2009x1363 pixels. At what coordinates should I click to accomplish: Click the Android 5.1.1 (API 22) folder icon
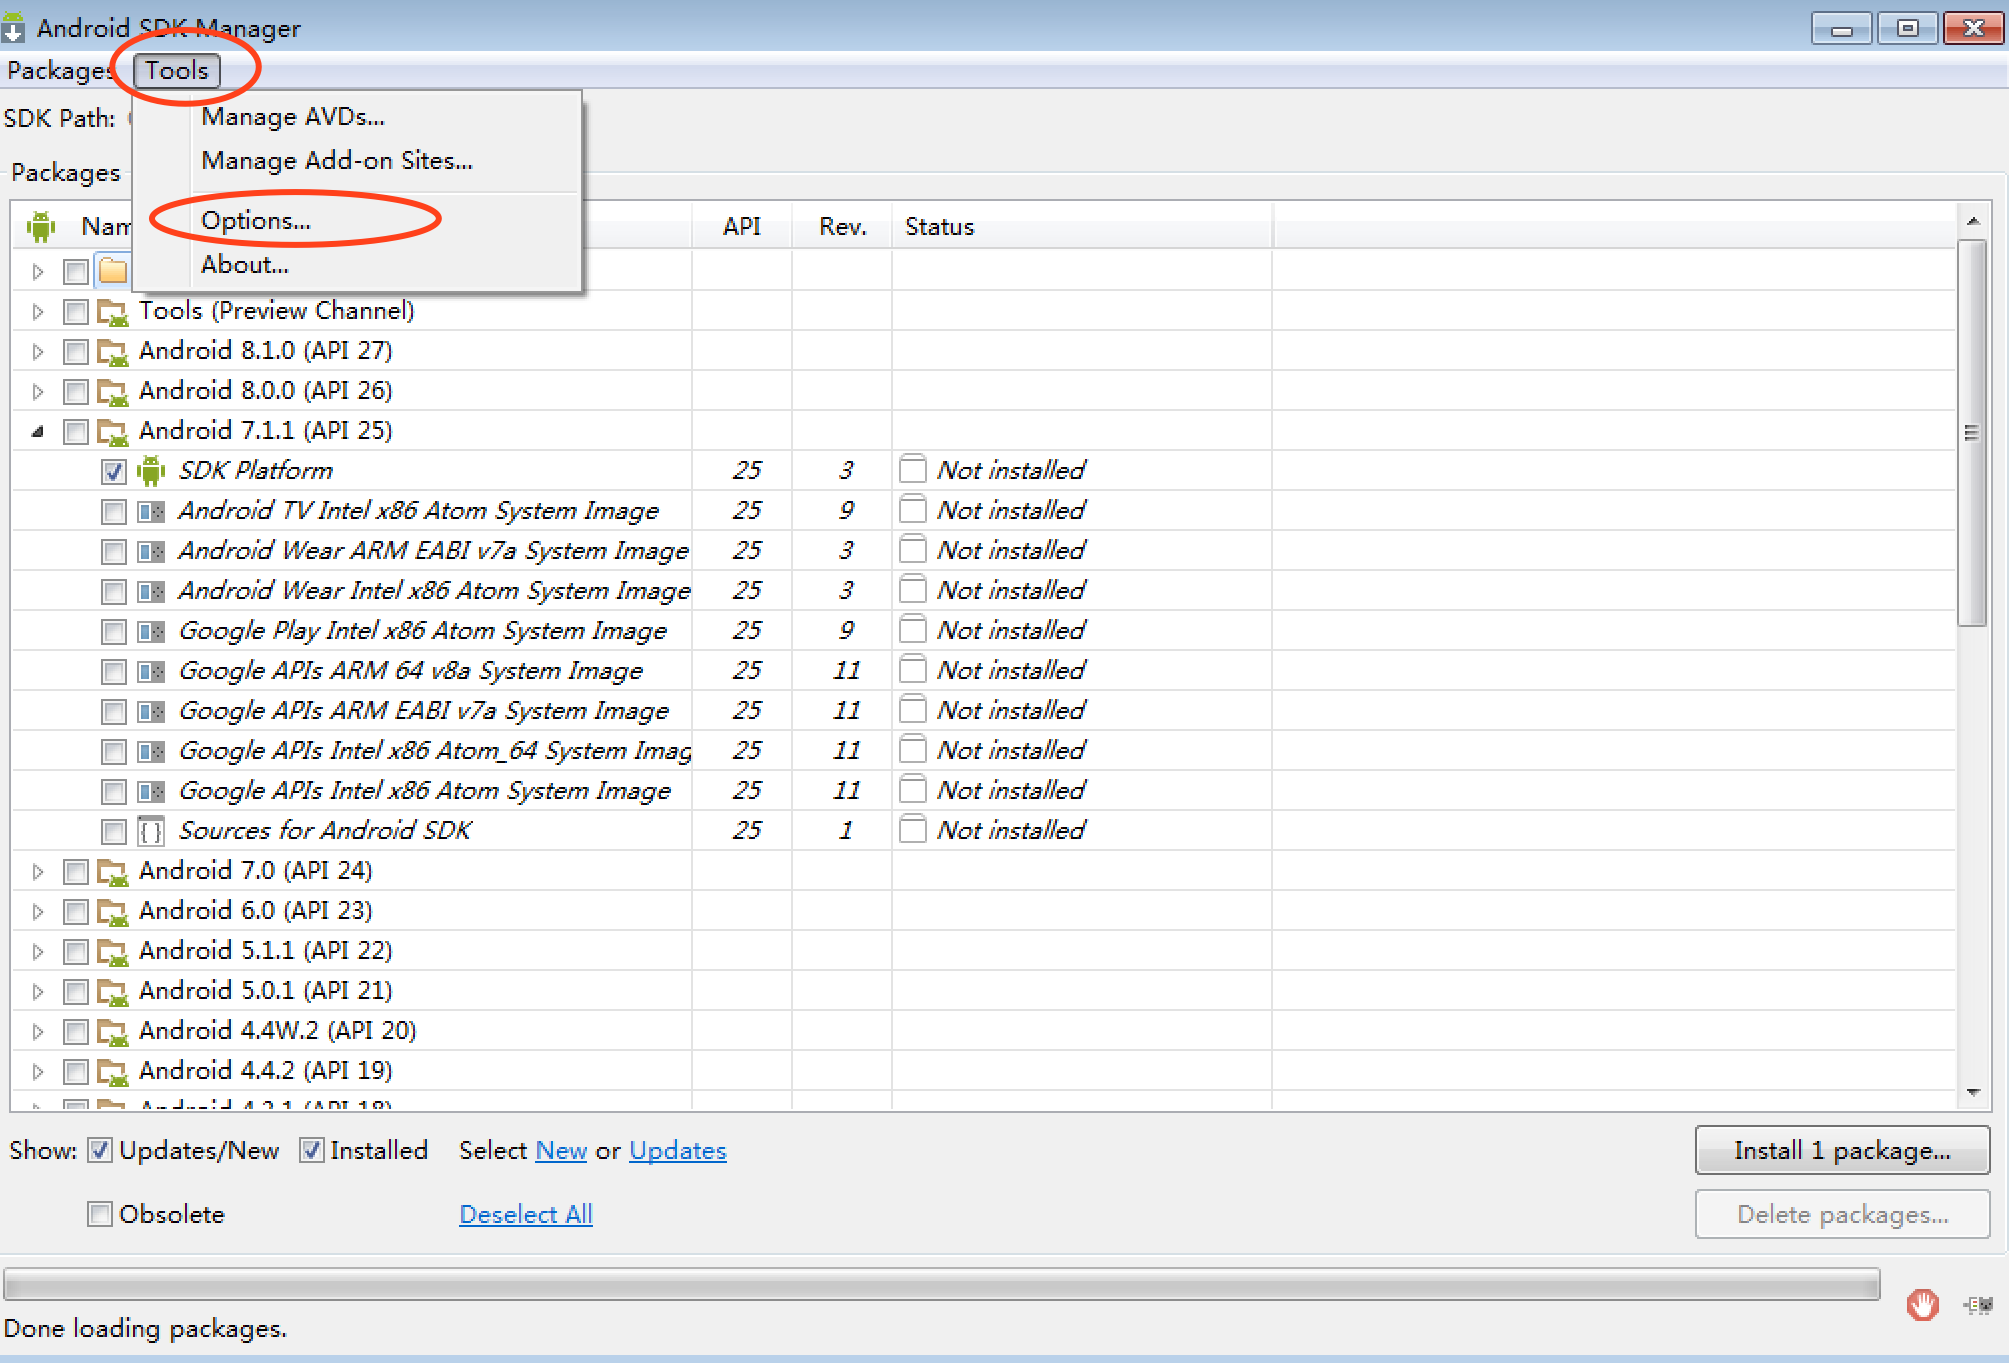113,952
